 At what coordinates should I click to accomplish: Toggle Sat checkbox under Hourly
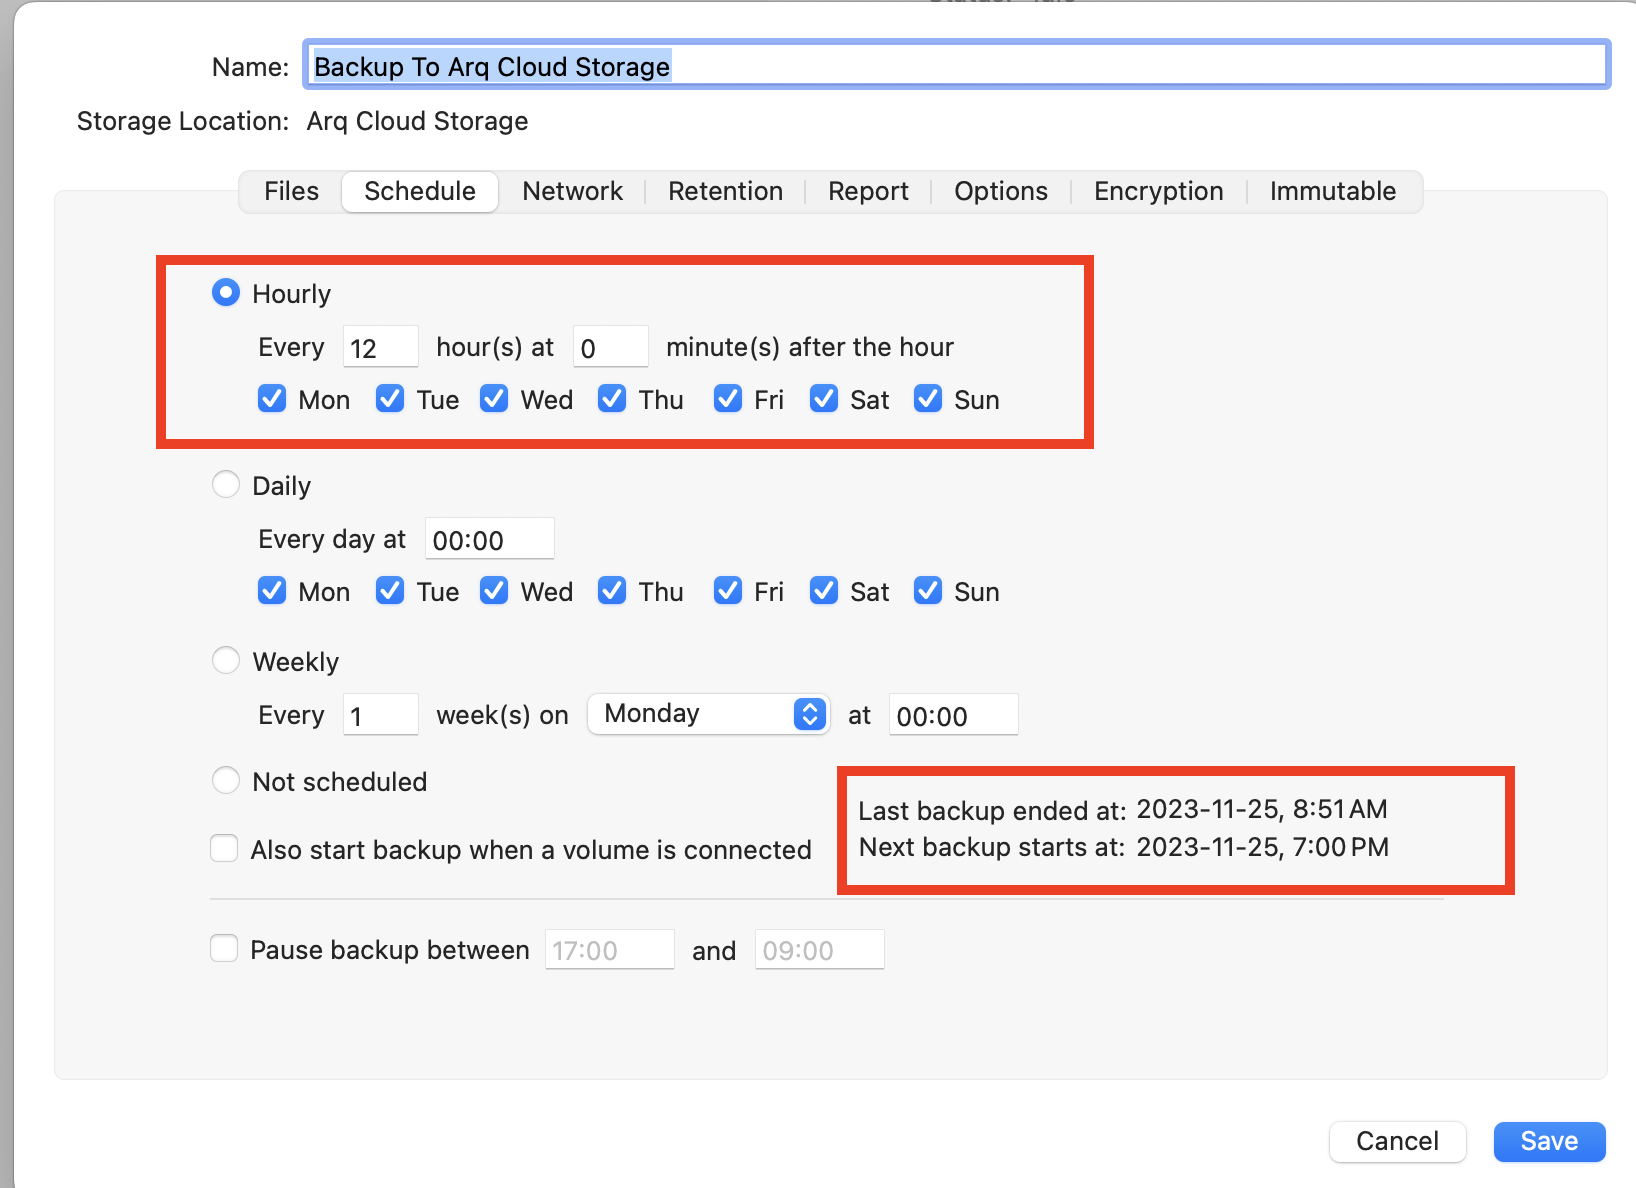click(x=824, y=399)
